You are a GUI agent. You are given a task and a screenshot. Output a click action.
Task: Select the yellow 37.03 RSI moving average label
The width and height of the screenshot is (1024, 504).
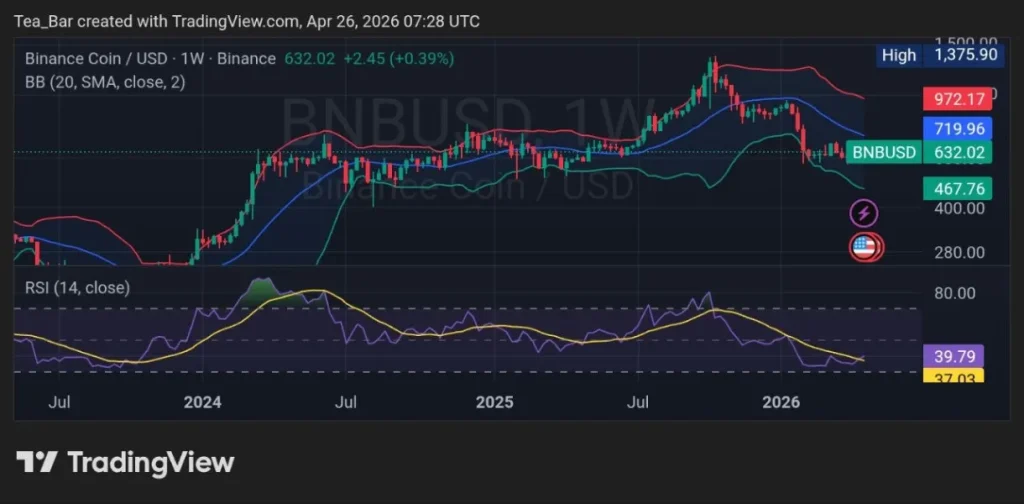click(x=954, y=375)
